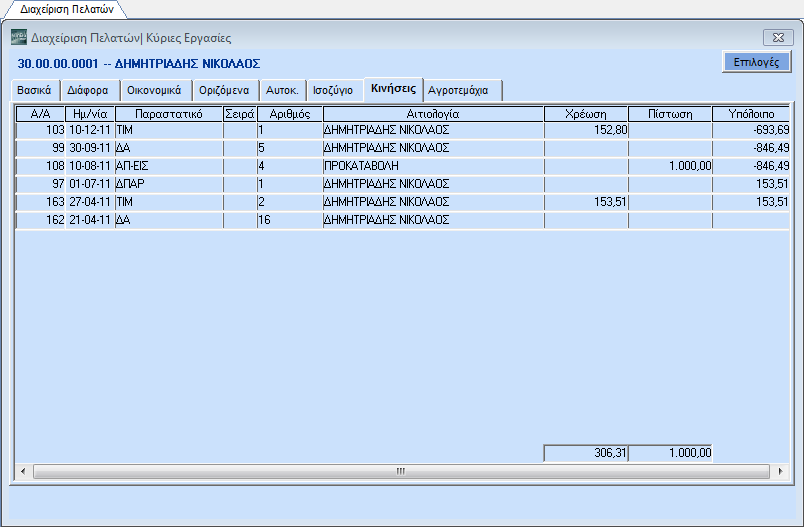Select the Οριζόμενα tab
804x527 pixels.
pyautogui.click(x=224, y=90)
